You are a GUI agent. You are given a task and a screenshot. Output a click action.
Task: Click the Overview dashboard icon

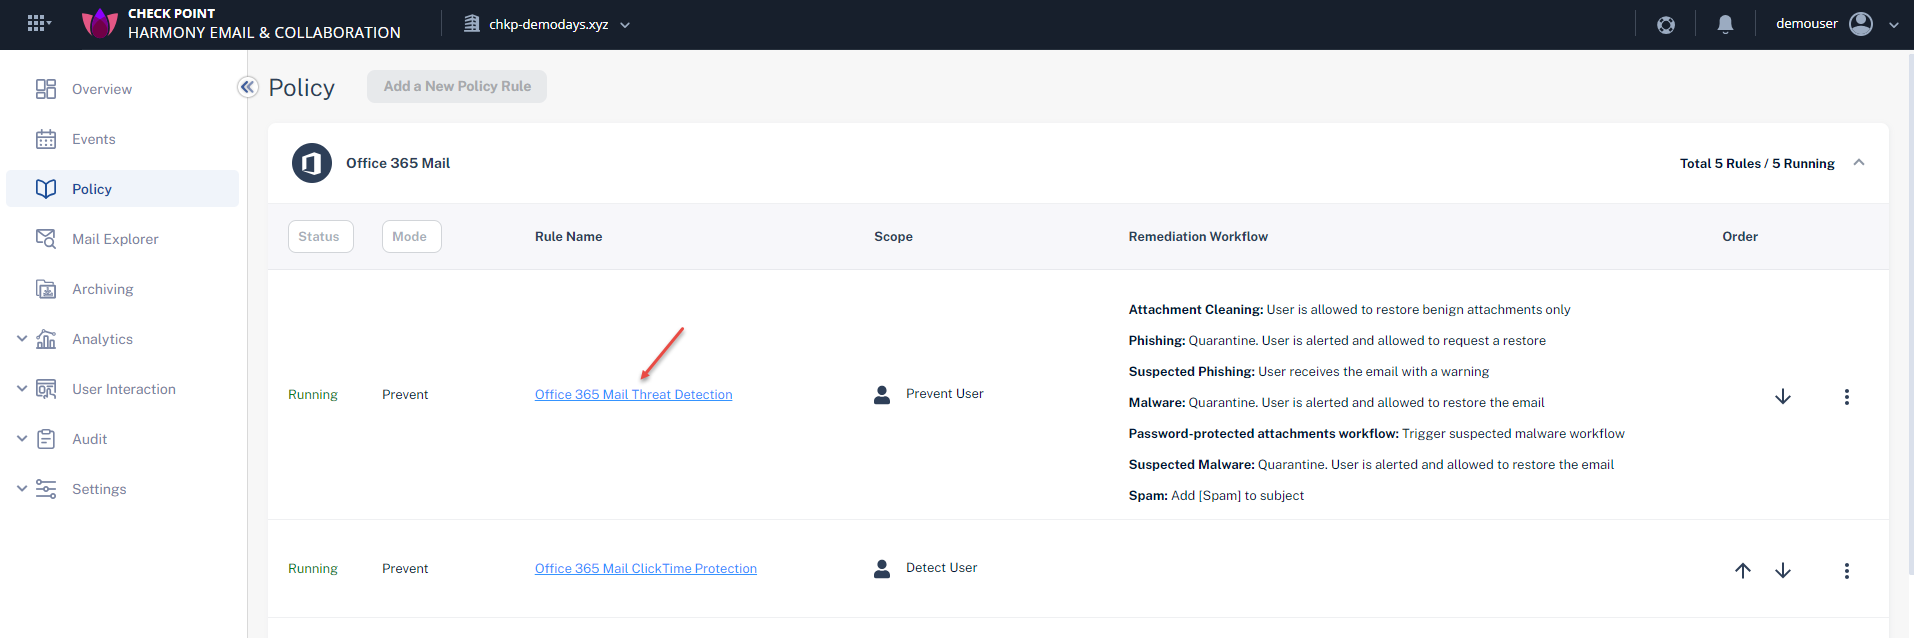46,89
